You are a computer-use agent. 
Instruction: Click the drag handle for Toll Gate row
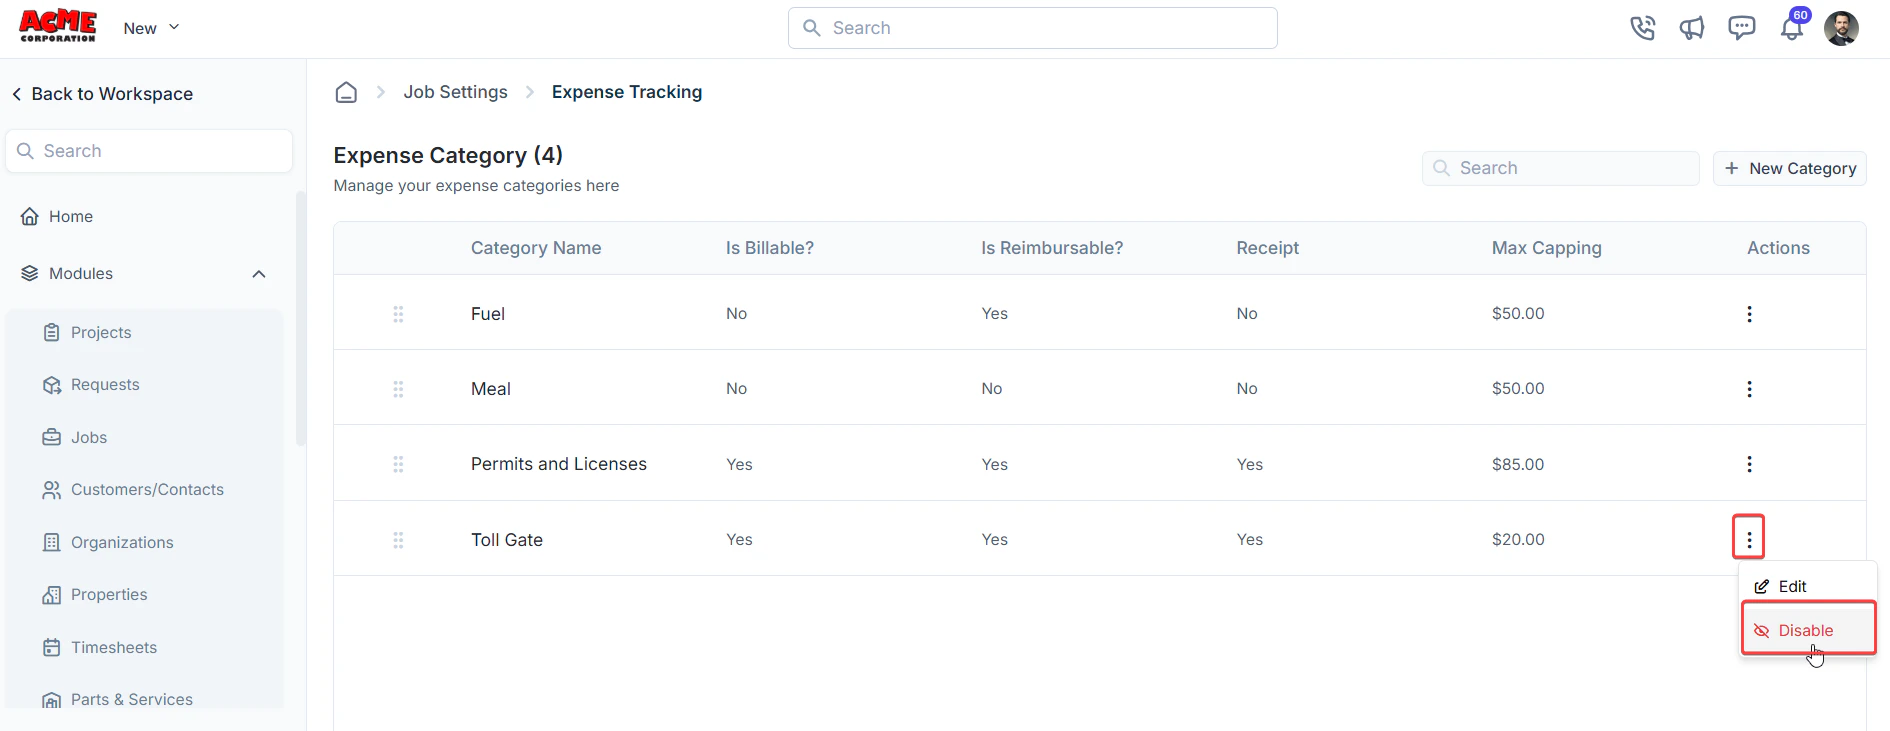pos(398,540)
